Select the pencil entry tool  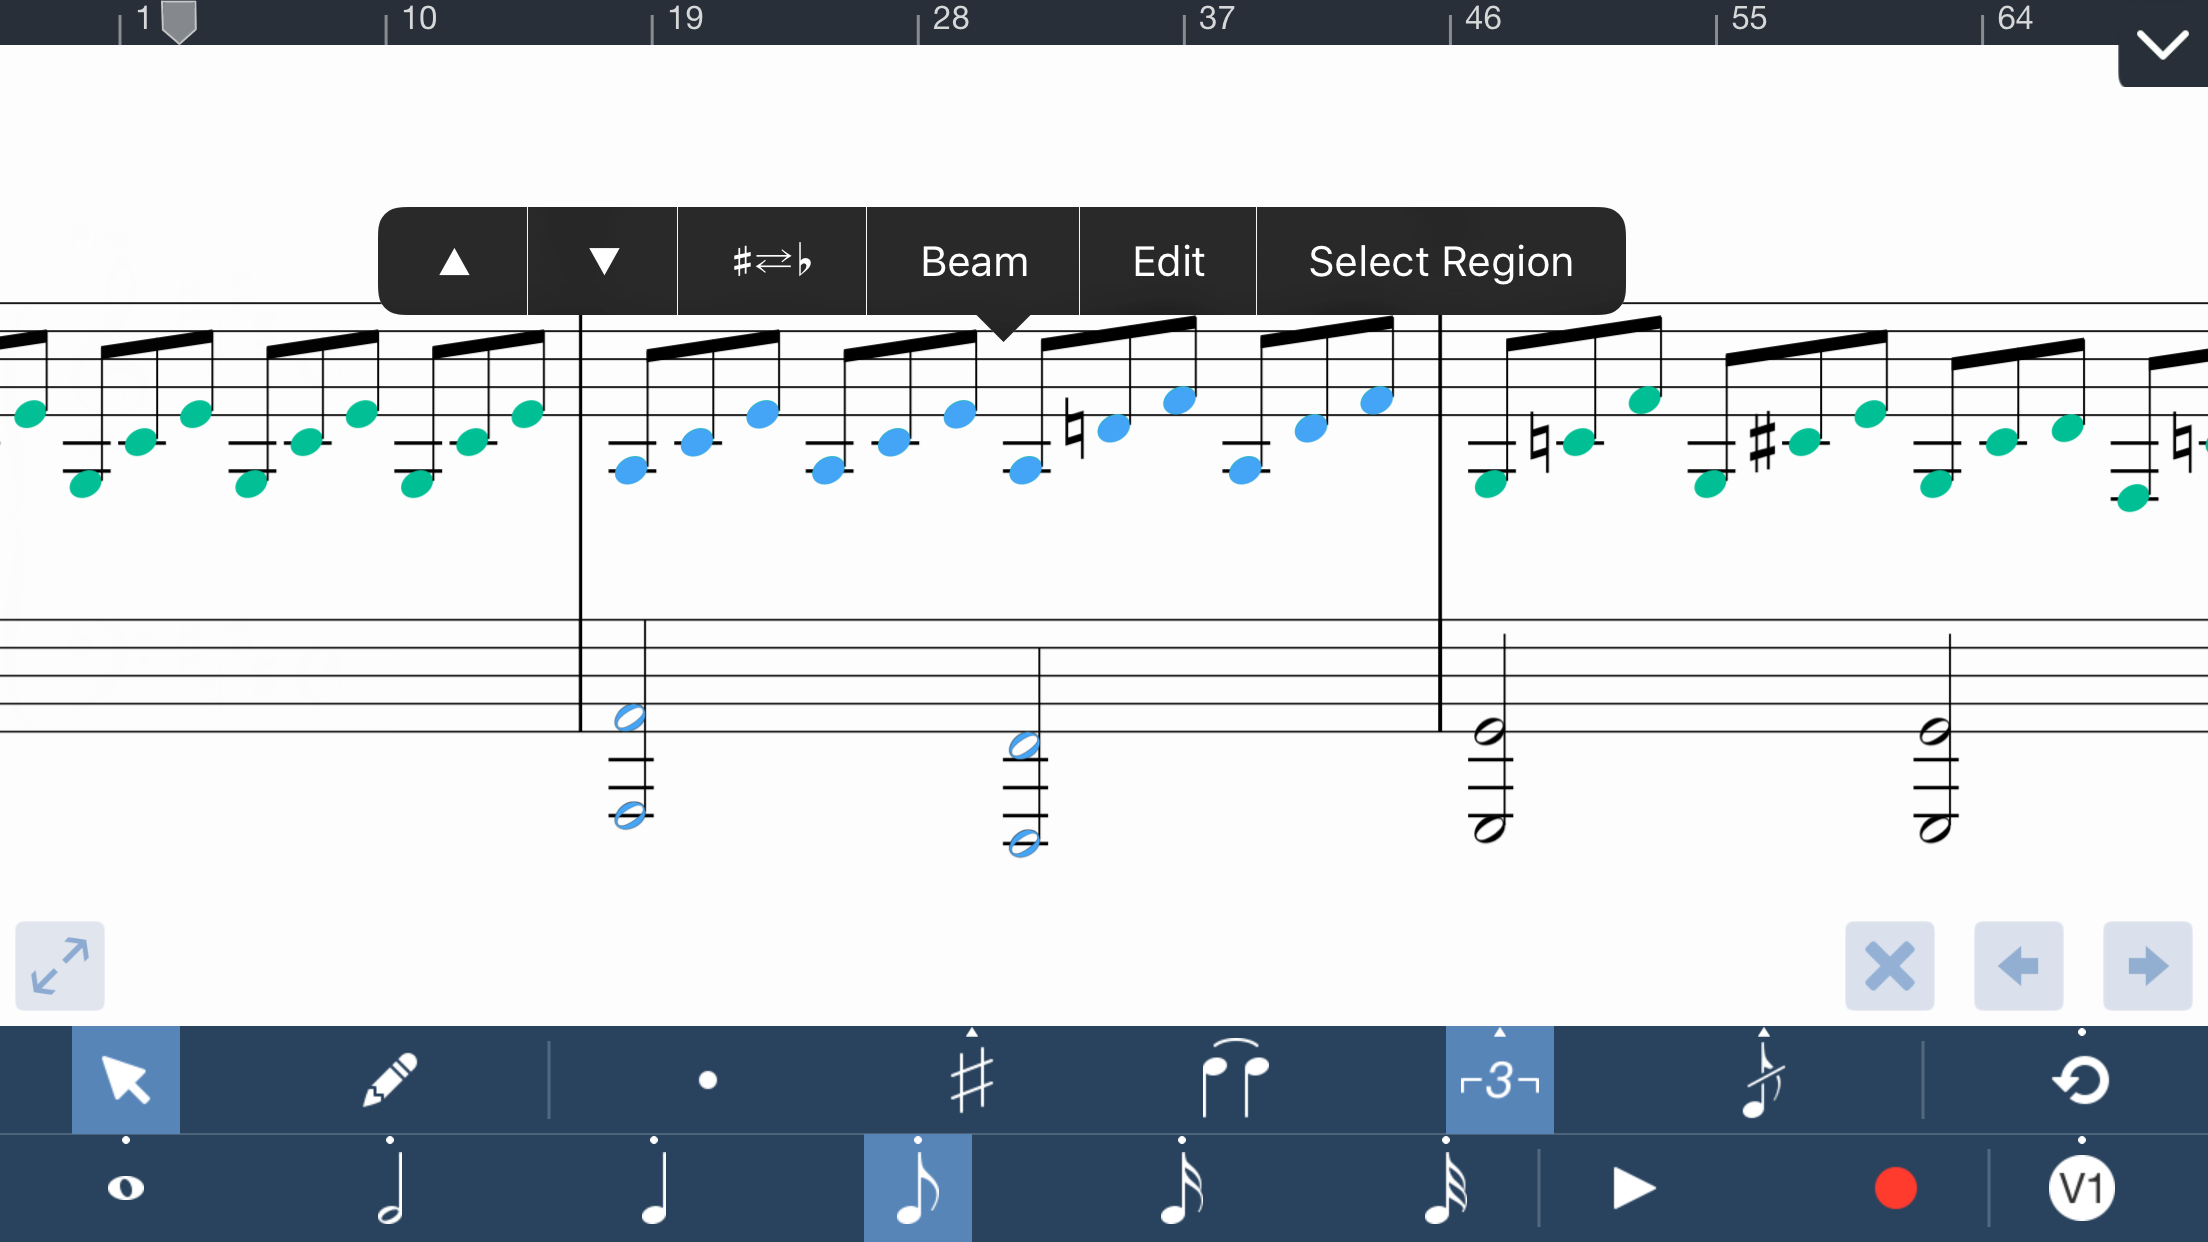[390, 1080]
